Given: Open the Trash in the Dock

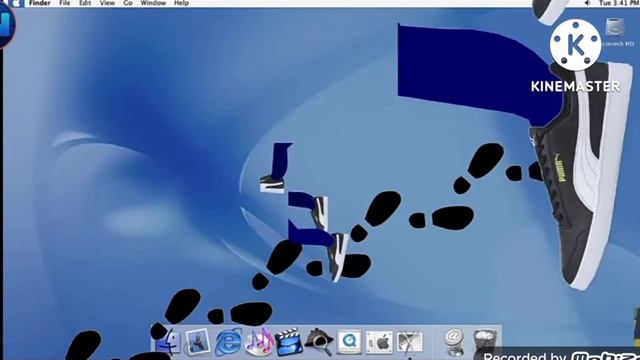Looking at the screenshot, I should pos(485,342).
